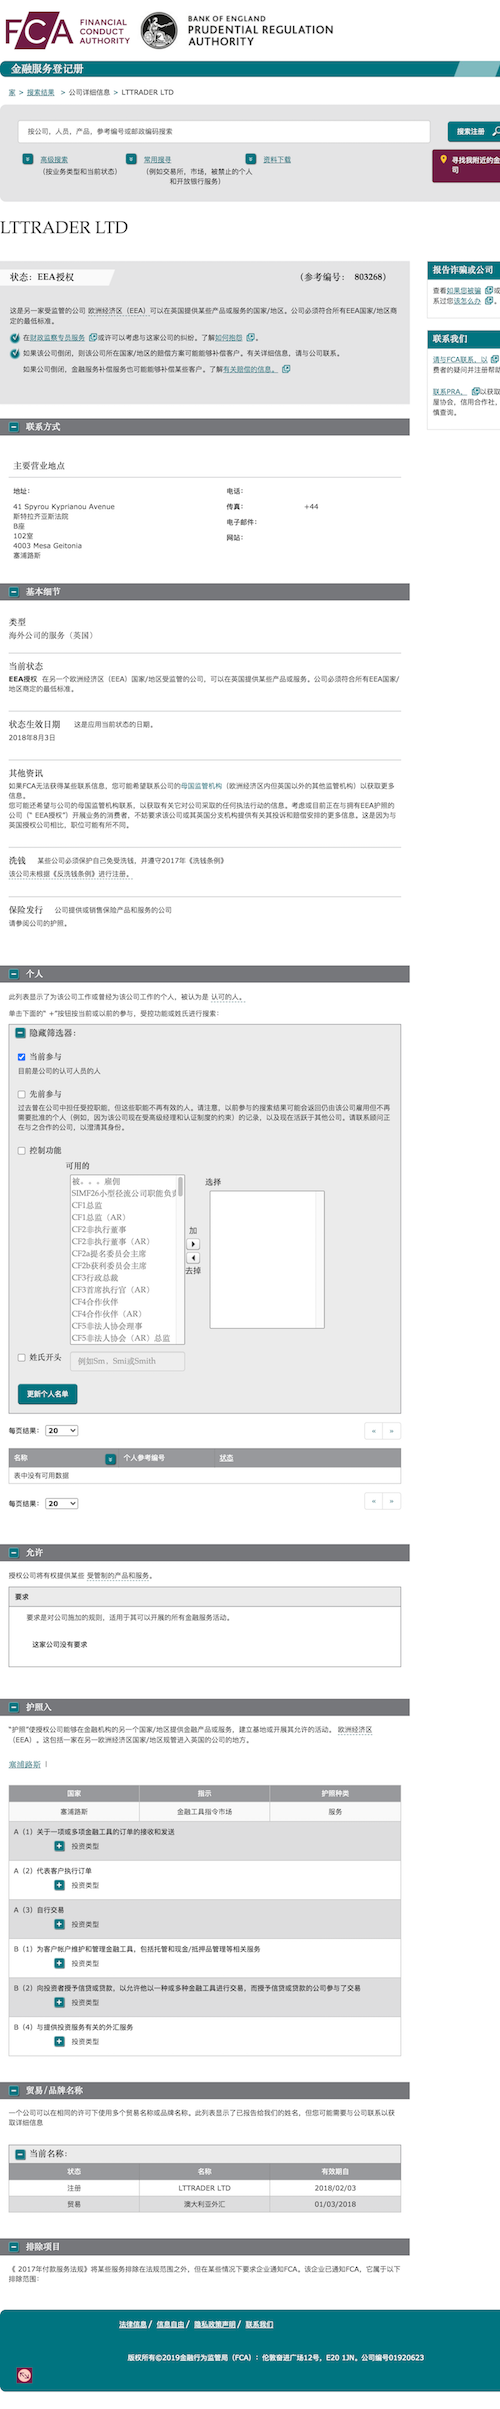Expand investment types for A (1) 订单的接收和发送
The width and height of the screenshot is (500, 2409).
(60, 1846)
